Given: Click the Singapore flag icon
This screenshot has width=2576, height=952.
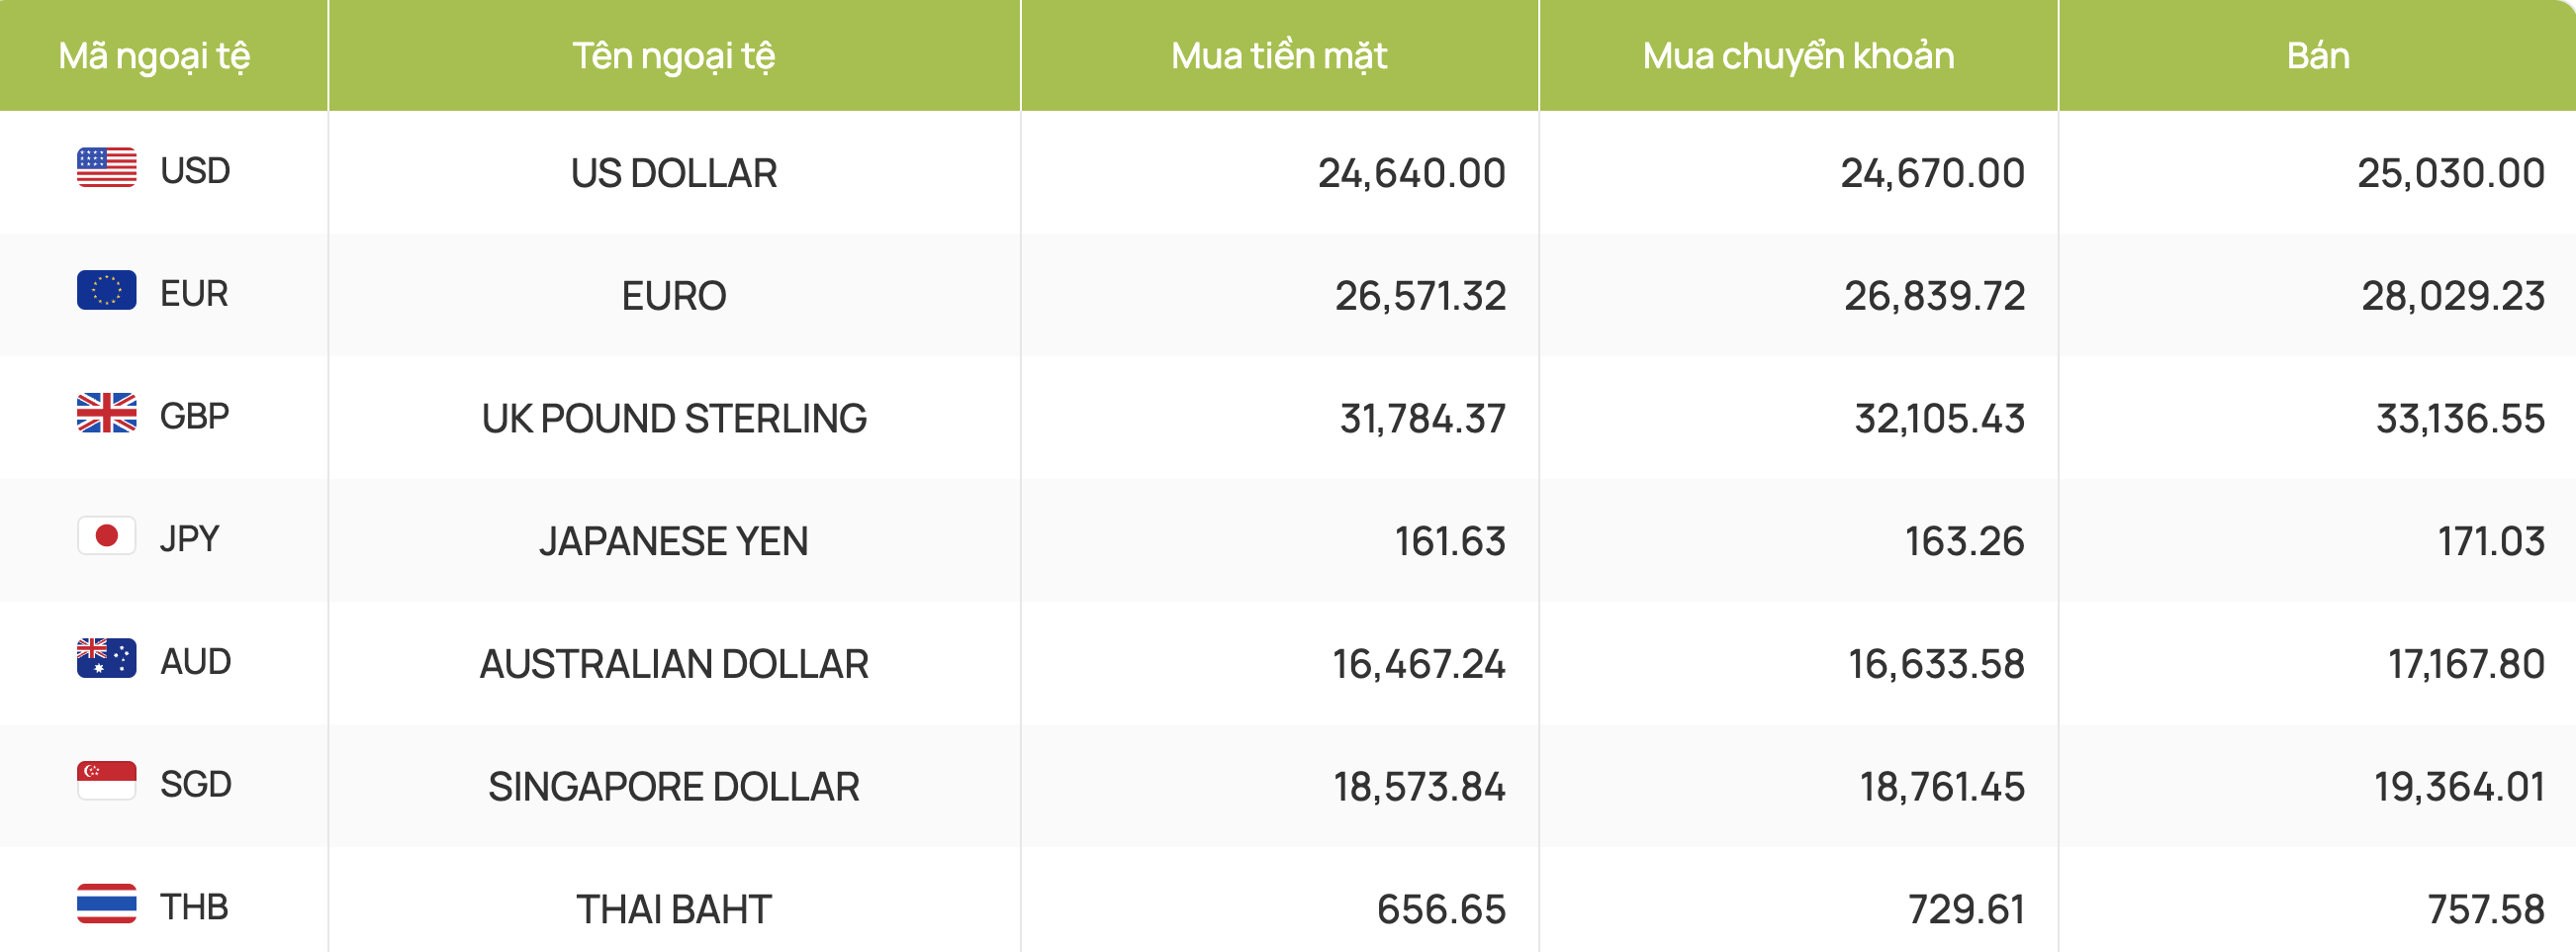Looking at the screenshot, I should 106,782.
